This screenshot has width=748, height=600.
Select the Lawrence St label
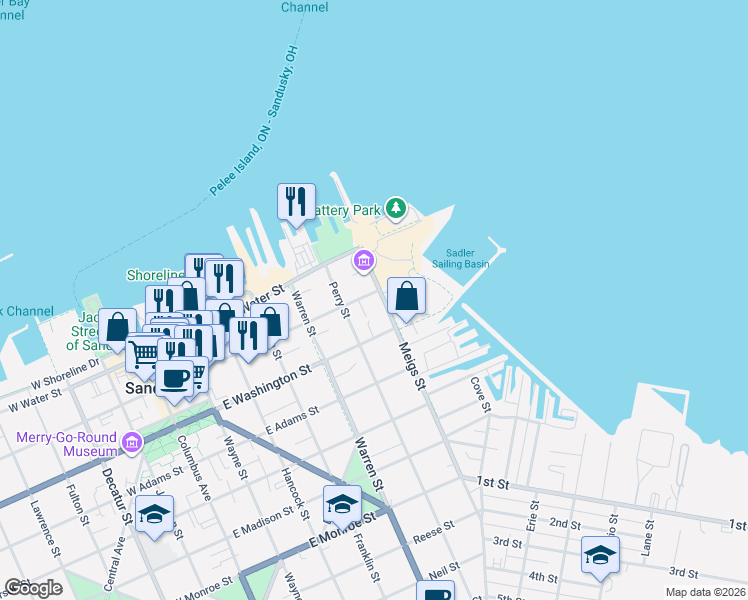45,528
